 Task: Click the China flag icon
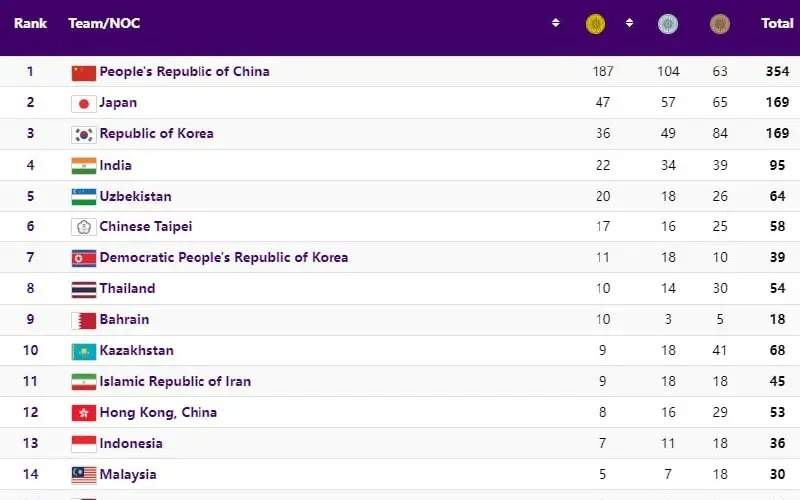[84, 73]
